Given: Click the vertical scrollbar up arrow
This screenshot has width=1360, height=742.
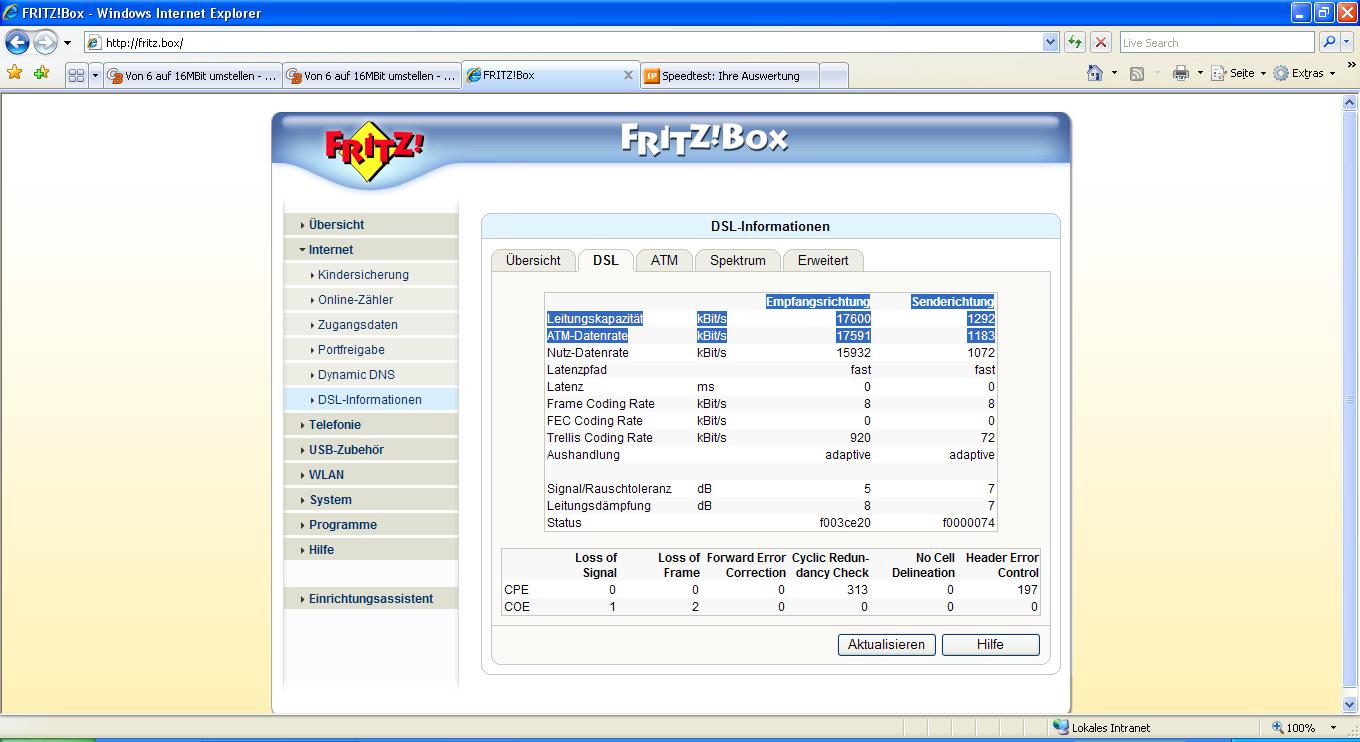Looking at the screenshot, I should point(1350,101).
